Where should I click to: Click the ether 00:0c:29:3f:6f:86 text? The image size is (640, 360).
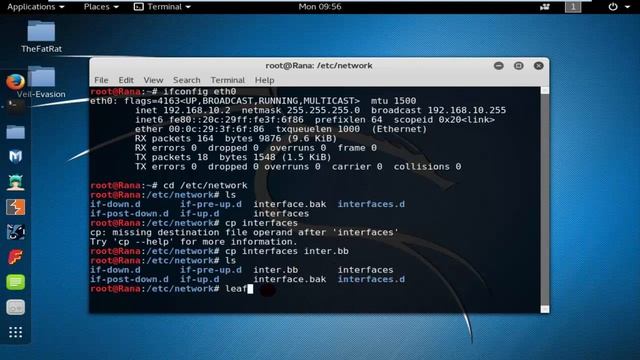(200, 129)
